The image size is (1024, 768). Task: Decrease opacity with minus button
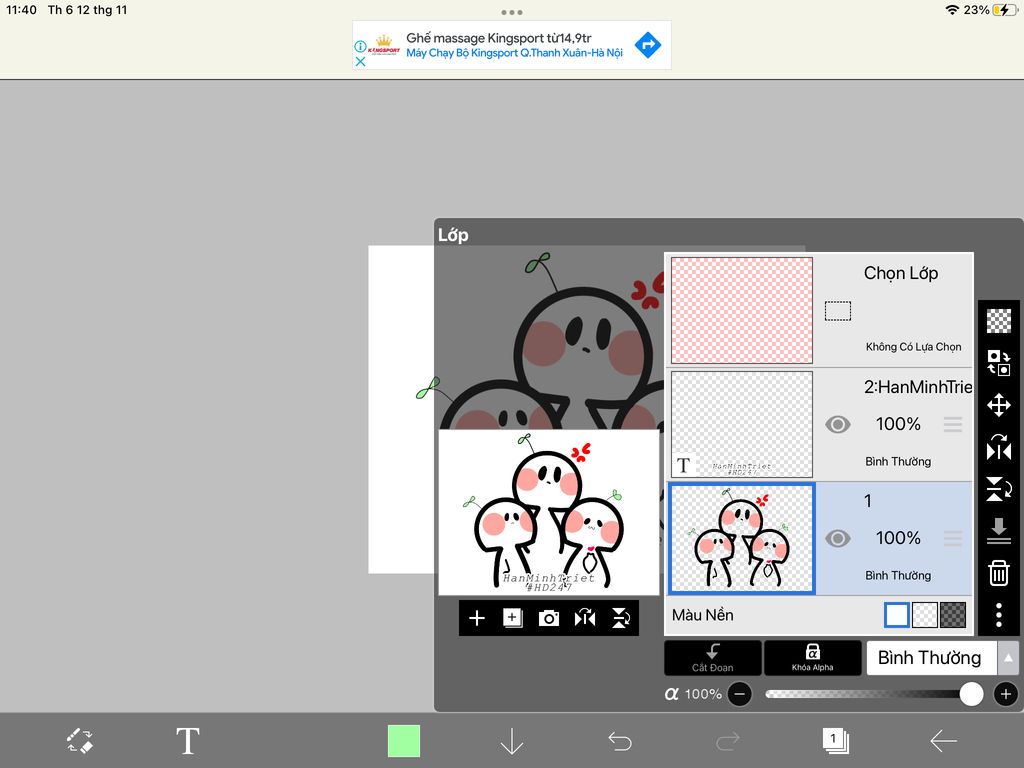[x=739, y=694]
